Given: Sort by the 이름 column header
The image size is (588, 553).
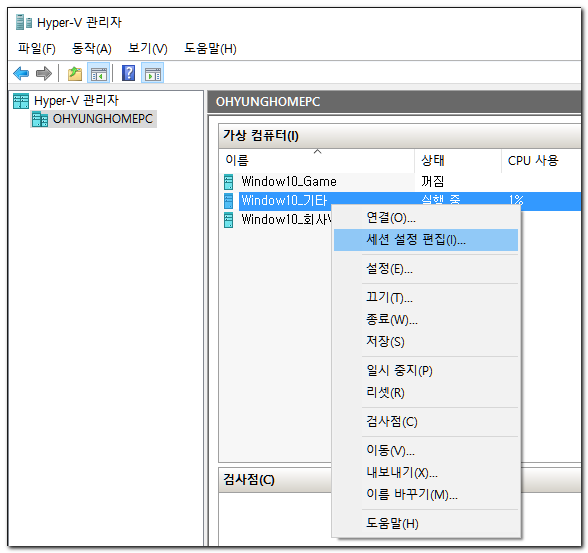Looking at the screenshot, I should [317, 160].
